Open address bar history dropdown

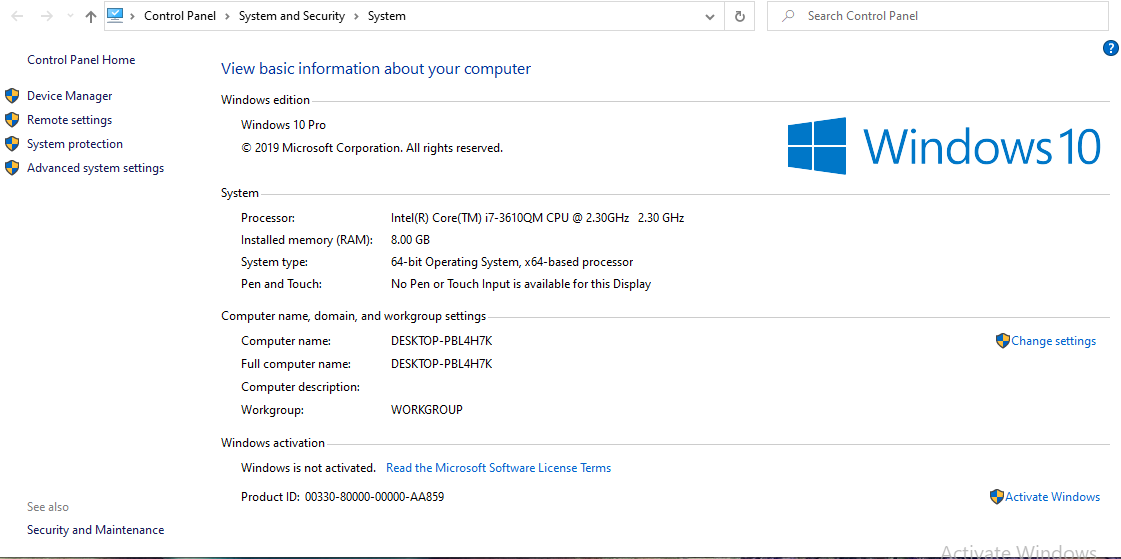click(710, 16)
